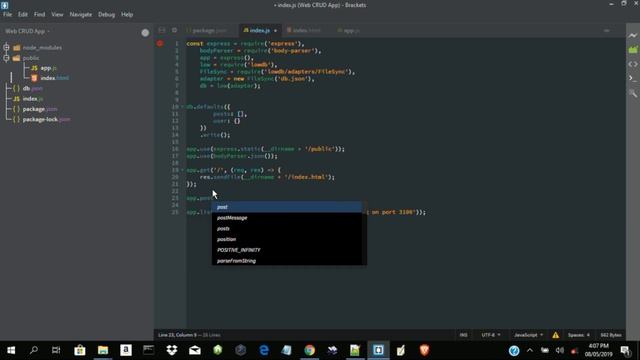The width and height of the screenshot is (640, 360).
Task: Open index.js in the file tree
Action: (33, 99)
